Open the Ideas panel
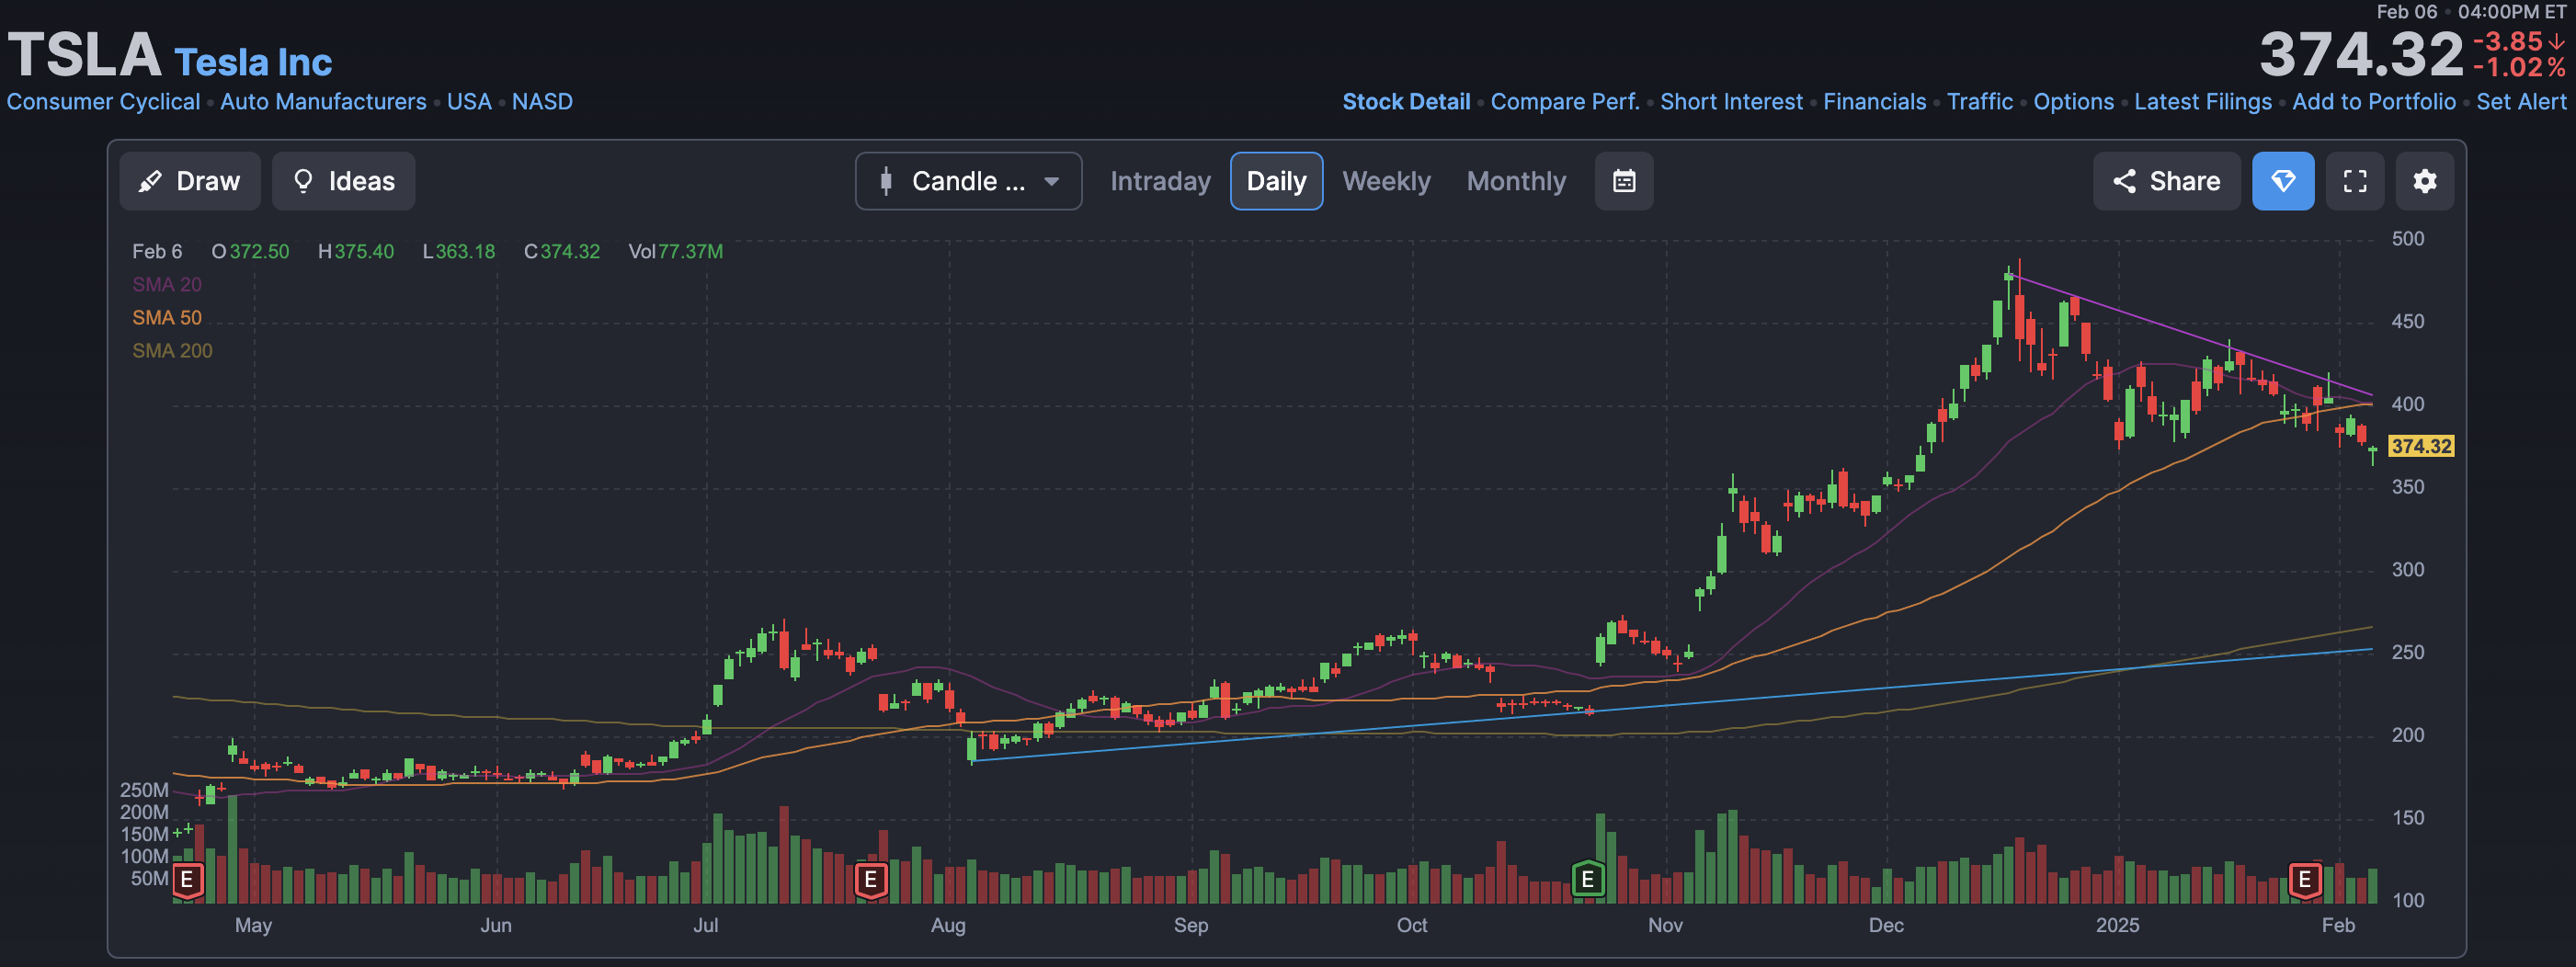Image resolution: width=2576 pixels, height=967 pixels. click(x=343, y=181)
